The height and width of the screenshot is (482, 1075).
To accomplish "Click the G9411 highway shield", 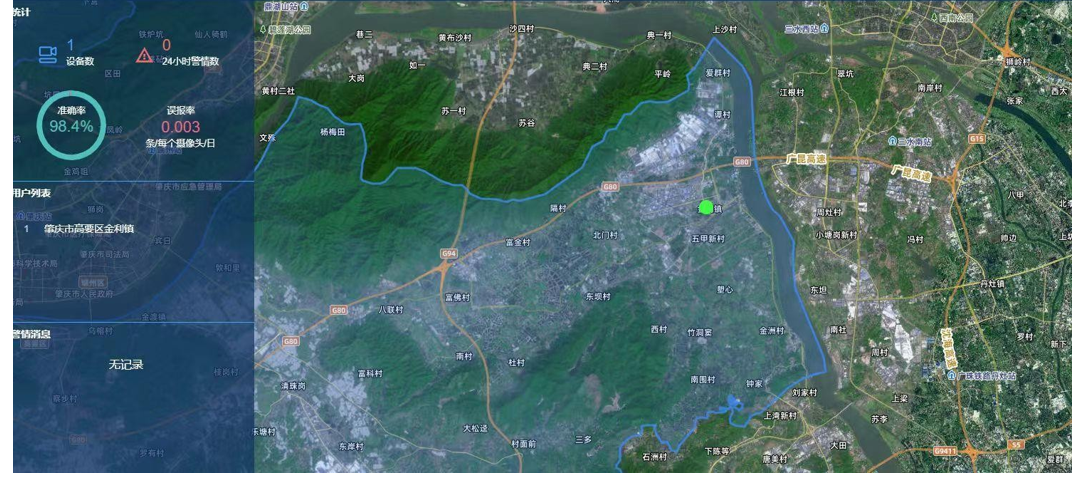I will tap(943, 451).
